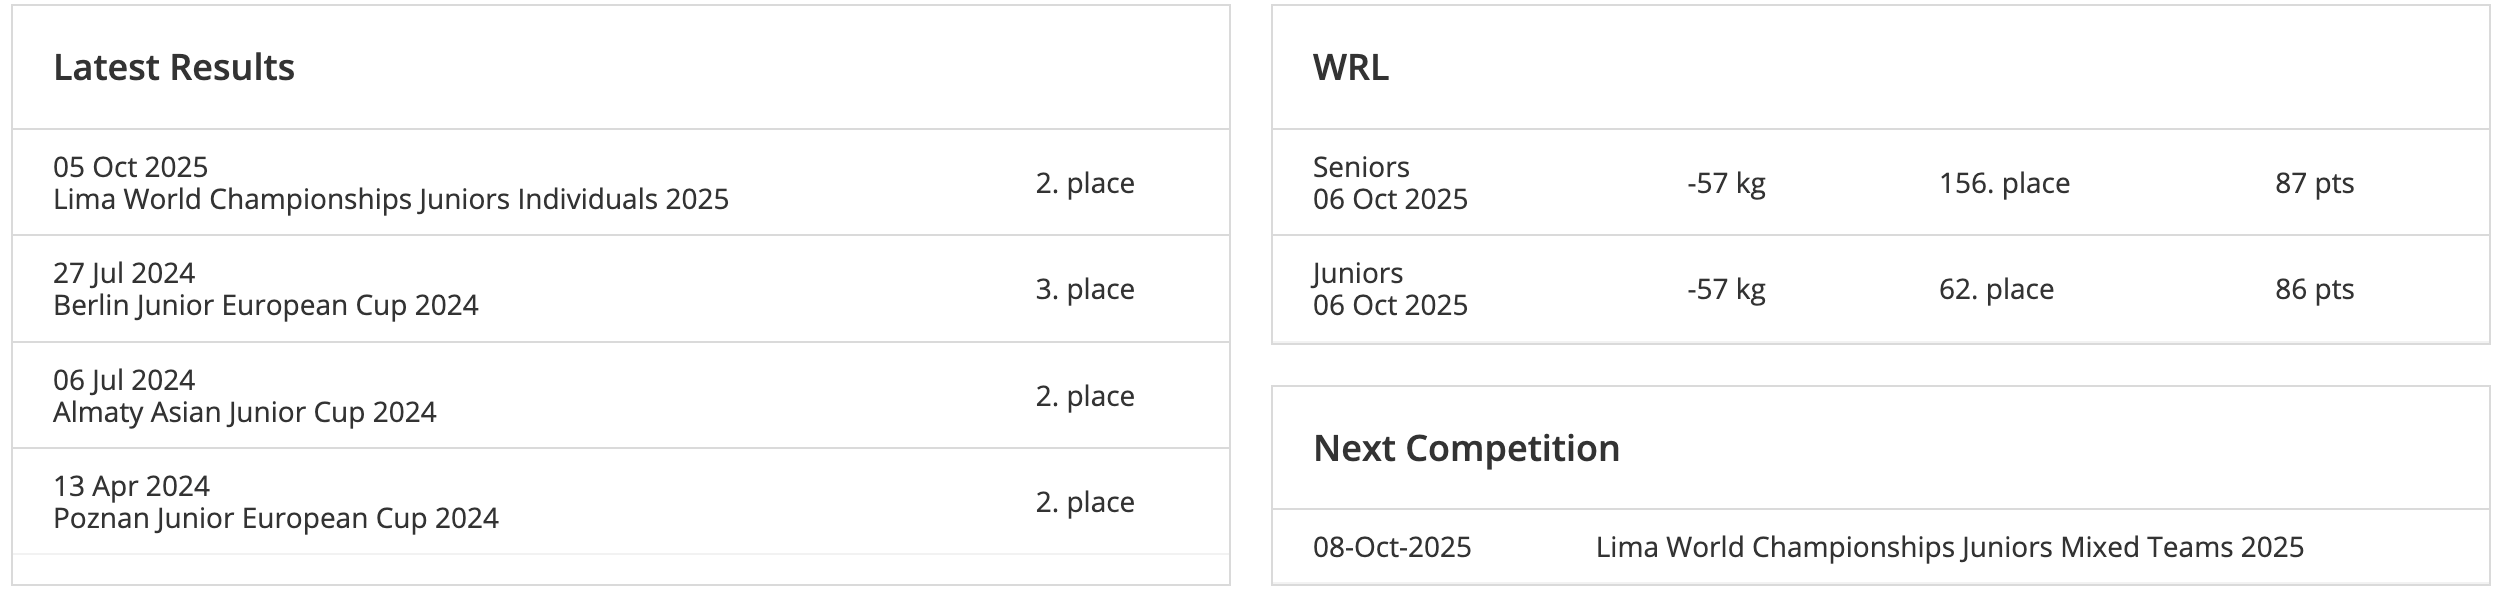The width and height of the screenshot is (2504, 598).
Task: Click the 05 Oct 2025 result date
Action: [130, 167]
